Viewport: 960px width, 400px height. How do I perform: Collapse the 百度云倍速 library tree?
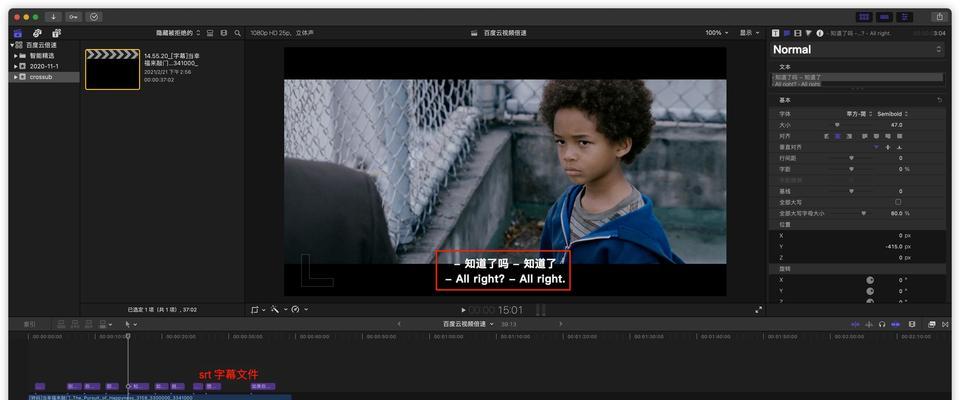[x=12, y=45]
